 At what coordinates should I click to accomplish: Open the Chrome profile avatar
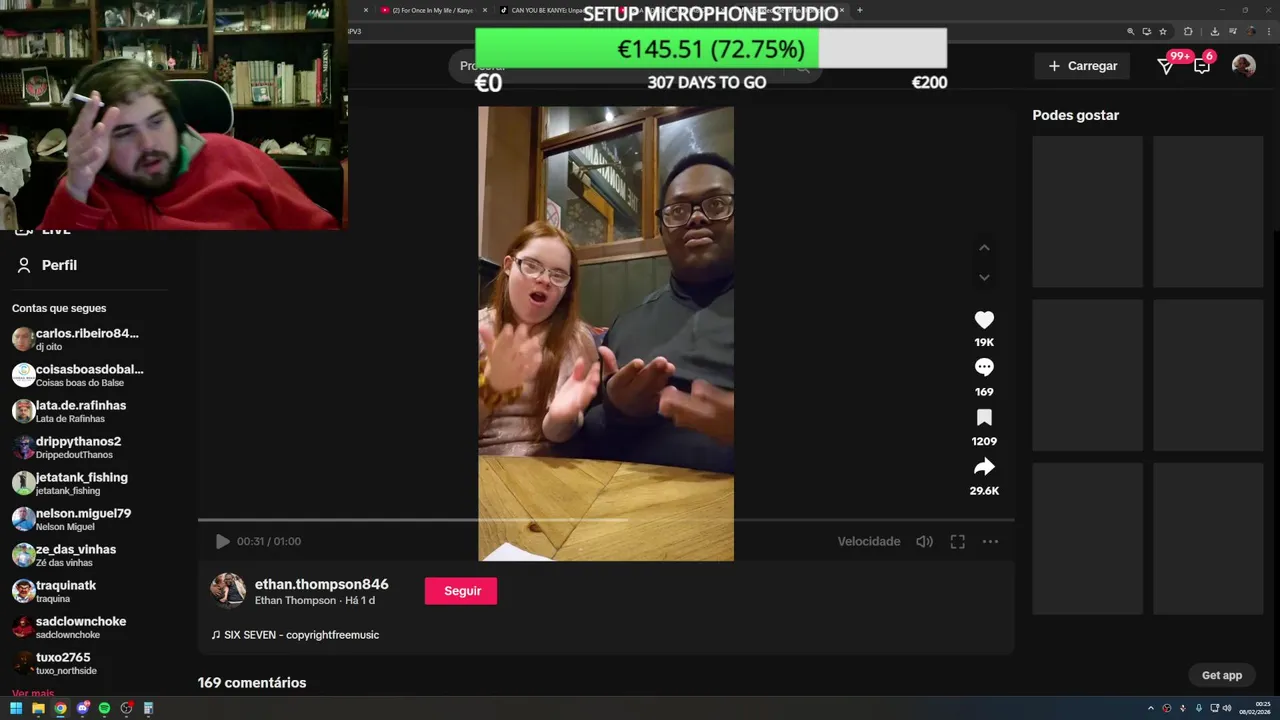[1250, 31]
